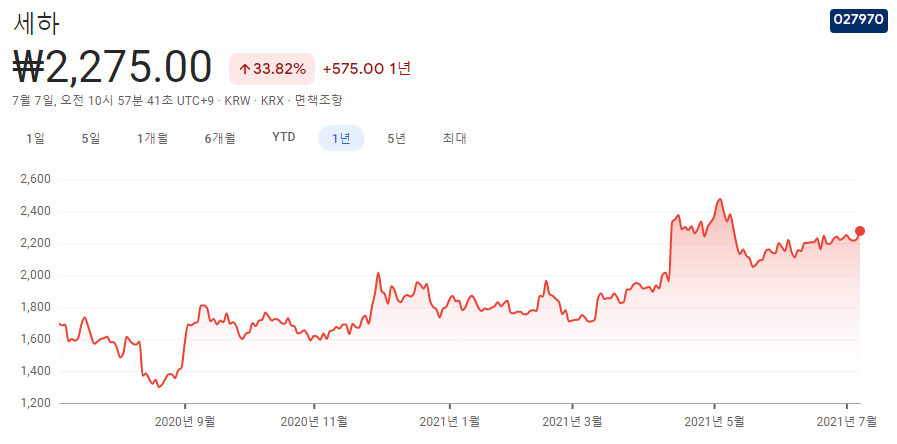Click the up-arrow 33.82% change badge
The height and width of the screenshot is (444, 897).
point(272,69)
